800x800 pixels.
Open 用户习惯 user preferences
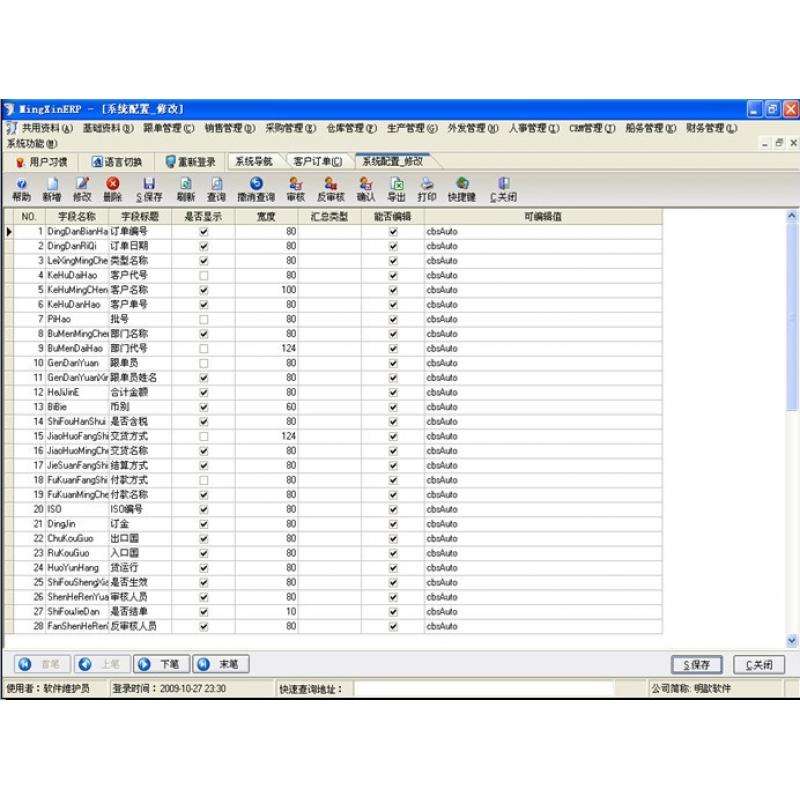[42, 162]
